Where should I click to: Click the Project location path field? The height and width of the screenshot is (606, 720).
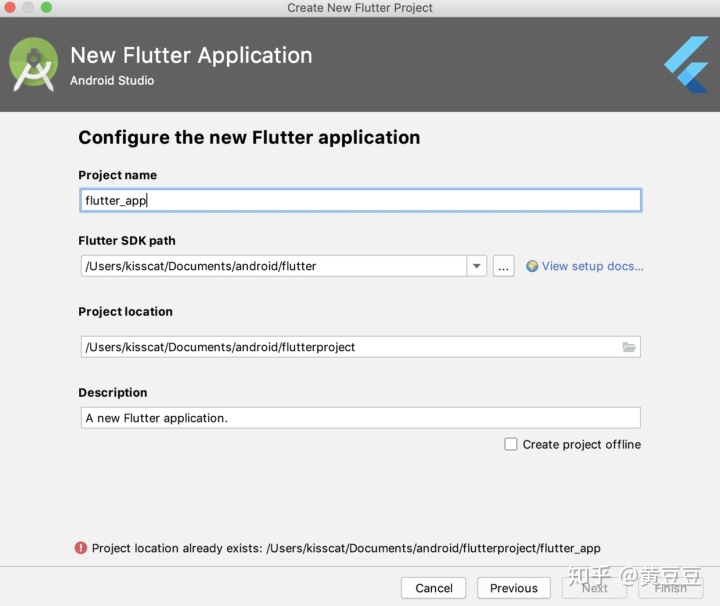[350, 347]
